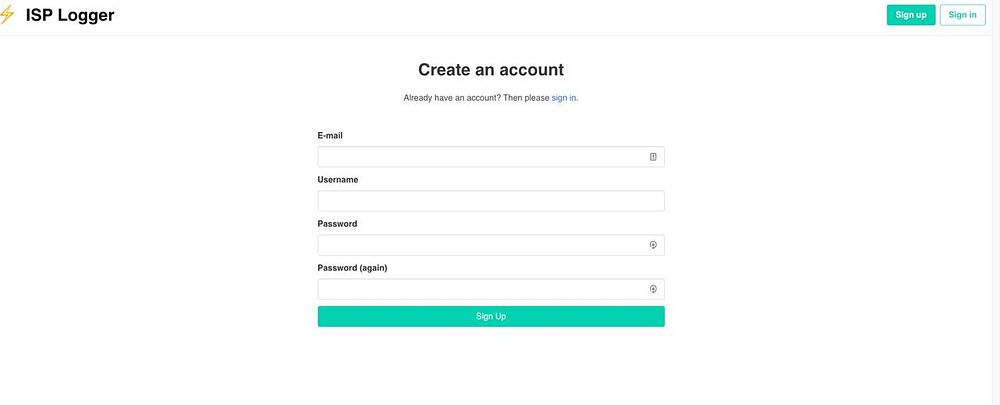Click key icon in Password (again) field
The image size is (1000, 405).
point(653,289)
